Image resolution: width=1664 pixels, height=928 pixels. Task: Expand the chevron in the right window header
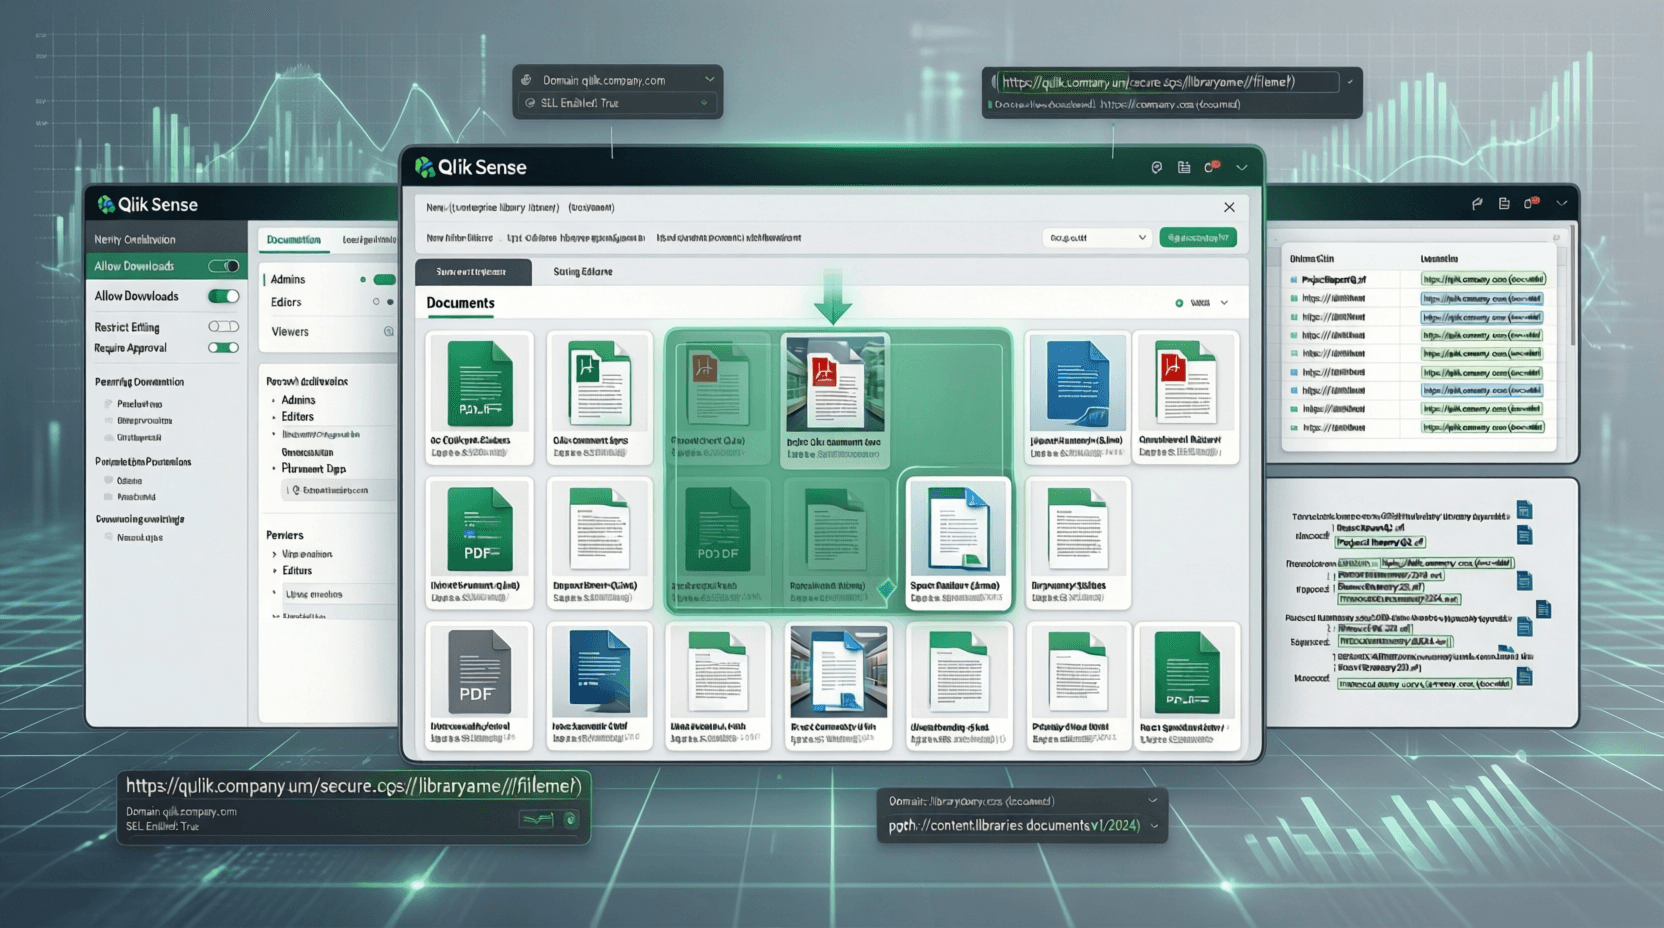1562,204
